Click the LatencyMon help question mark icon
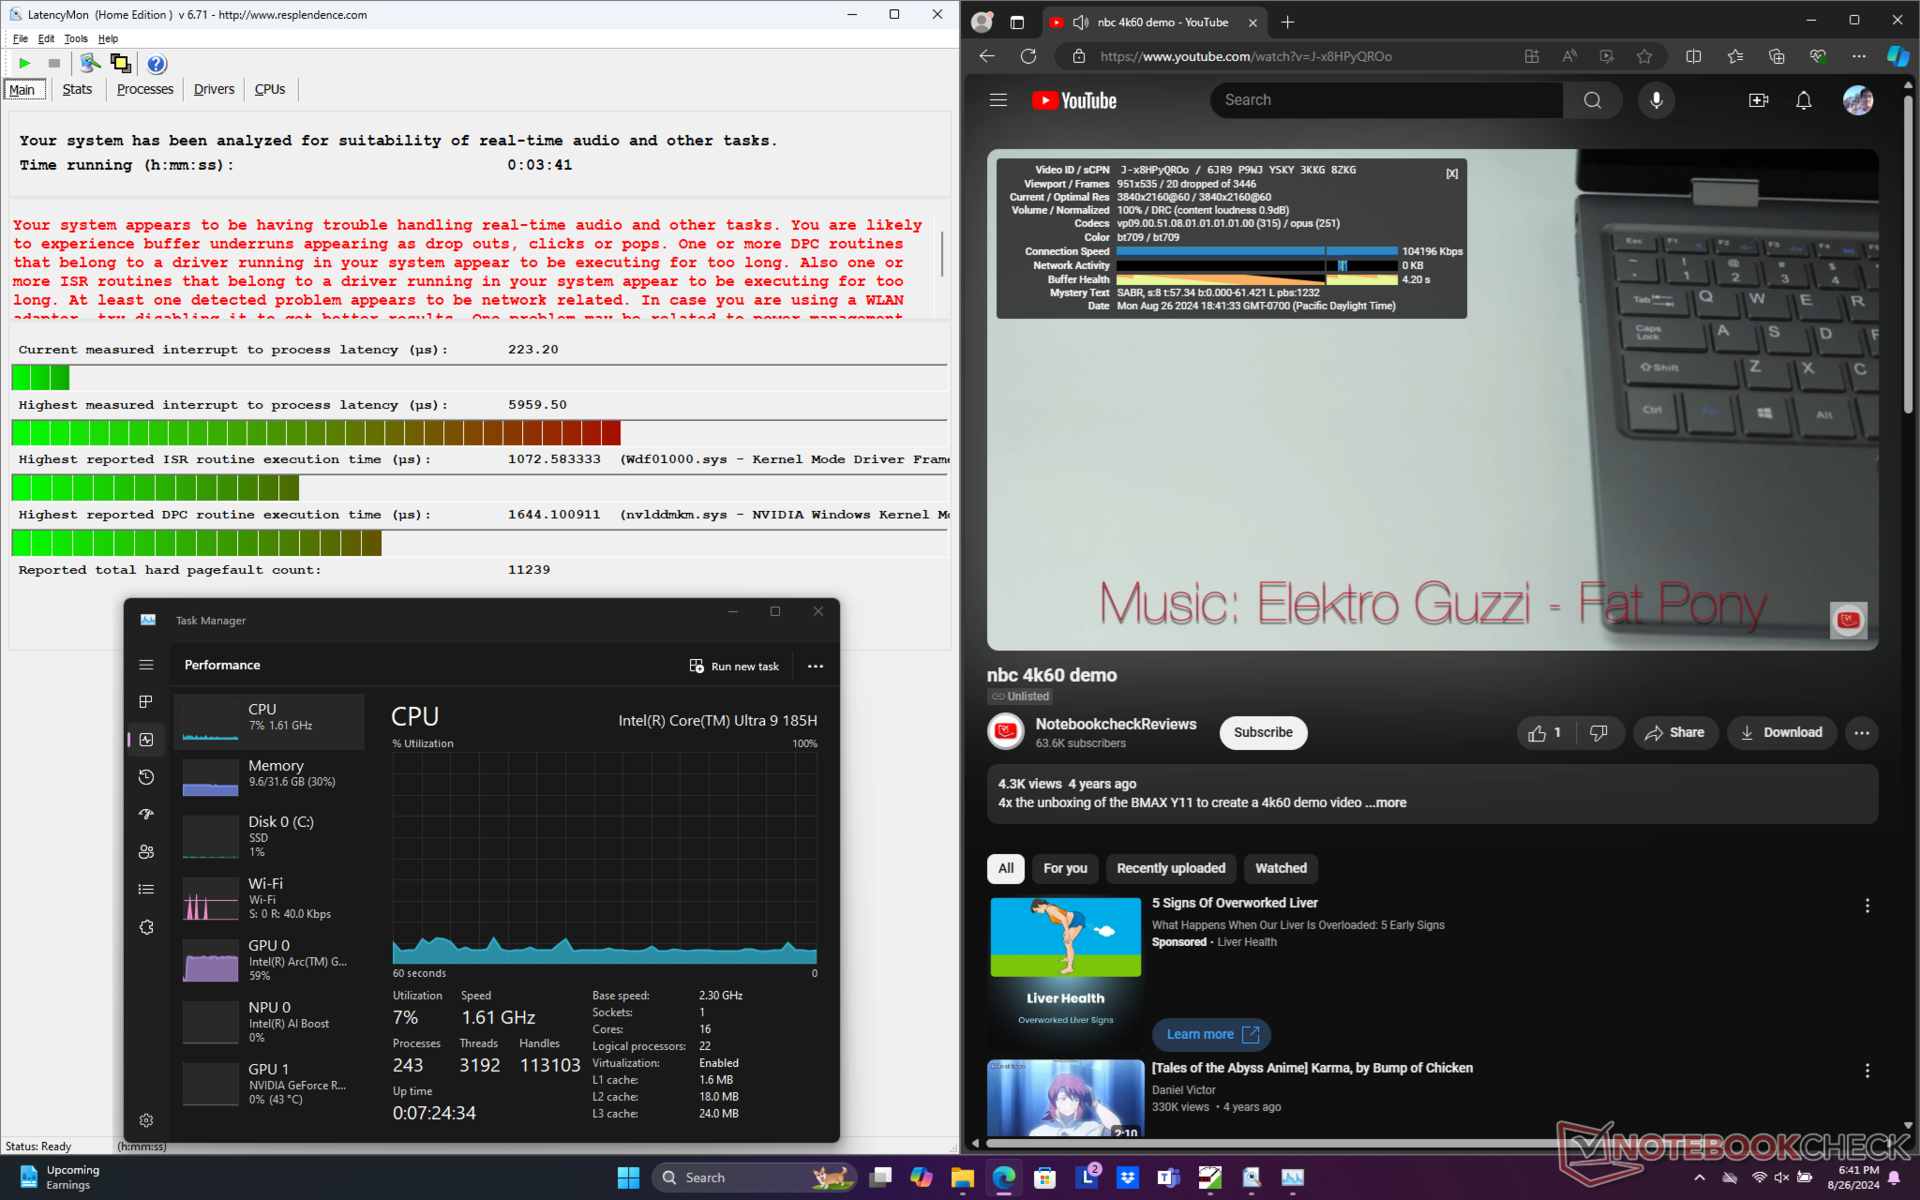Image resolution: width=1920 pixels, height=1200 pixels. [x=156, y=64]
